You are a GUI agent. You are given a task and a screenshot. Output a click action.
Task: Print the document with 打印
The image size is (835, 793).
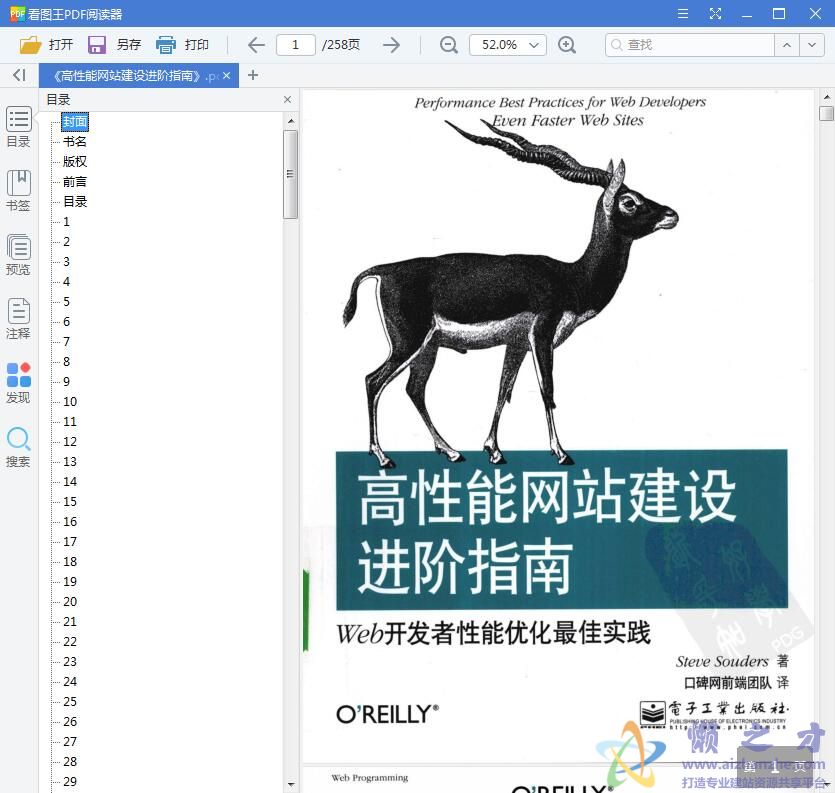[x=182, y=45]
